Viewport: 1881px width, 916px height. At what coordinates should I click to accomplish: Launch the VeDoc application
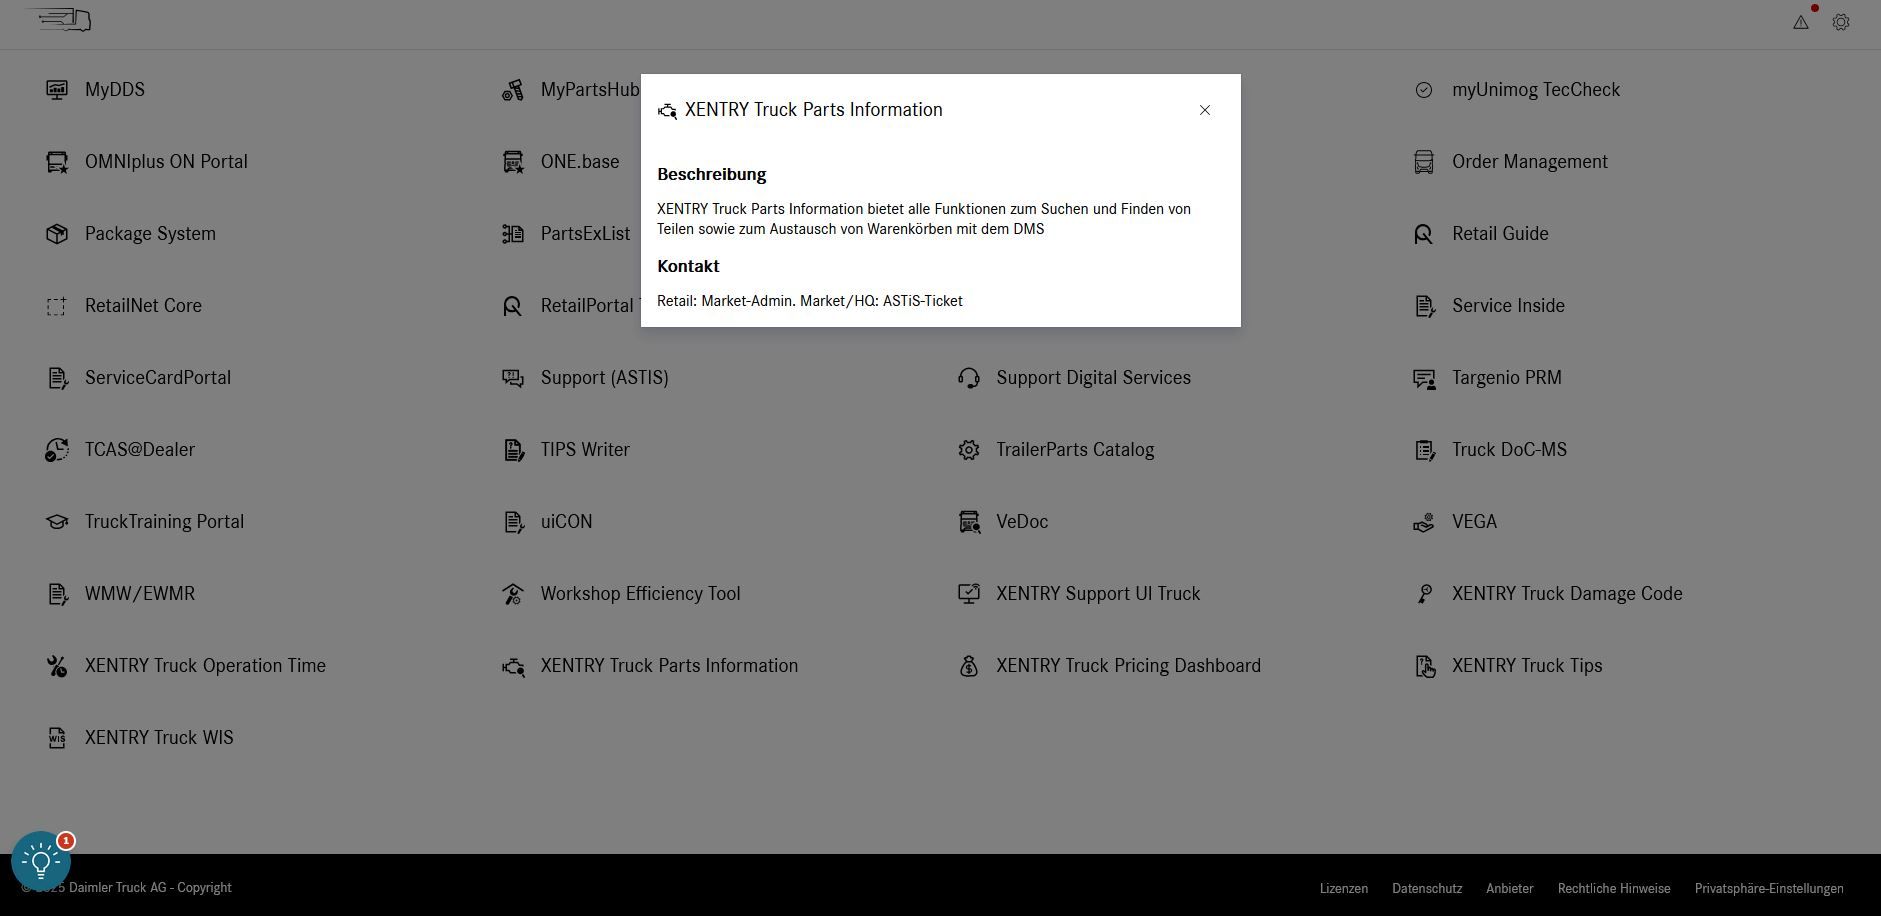(x=1021, y=521)
